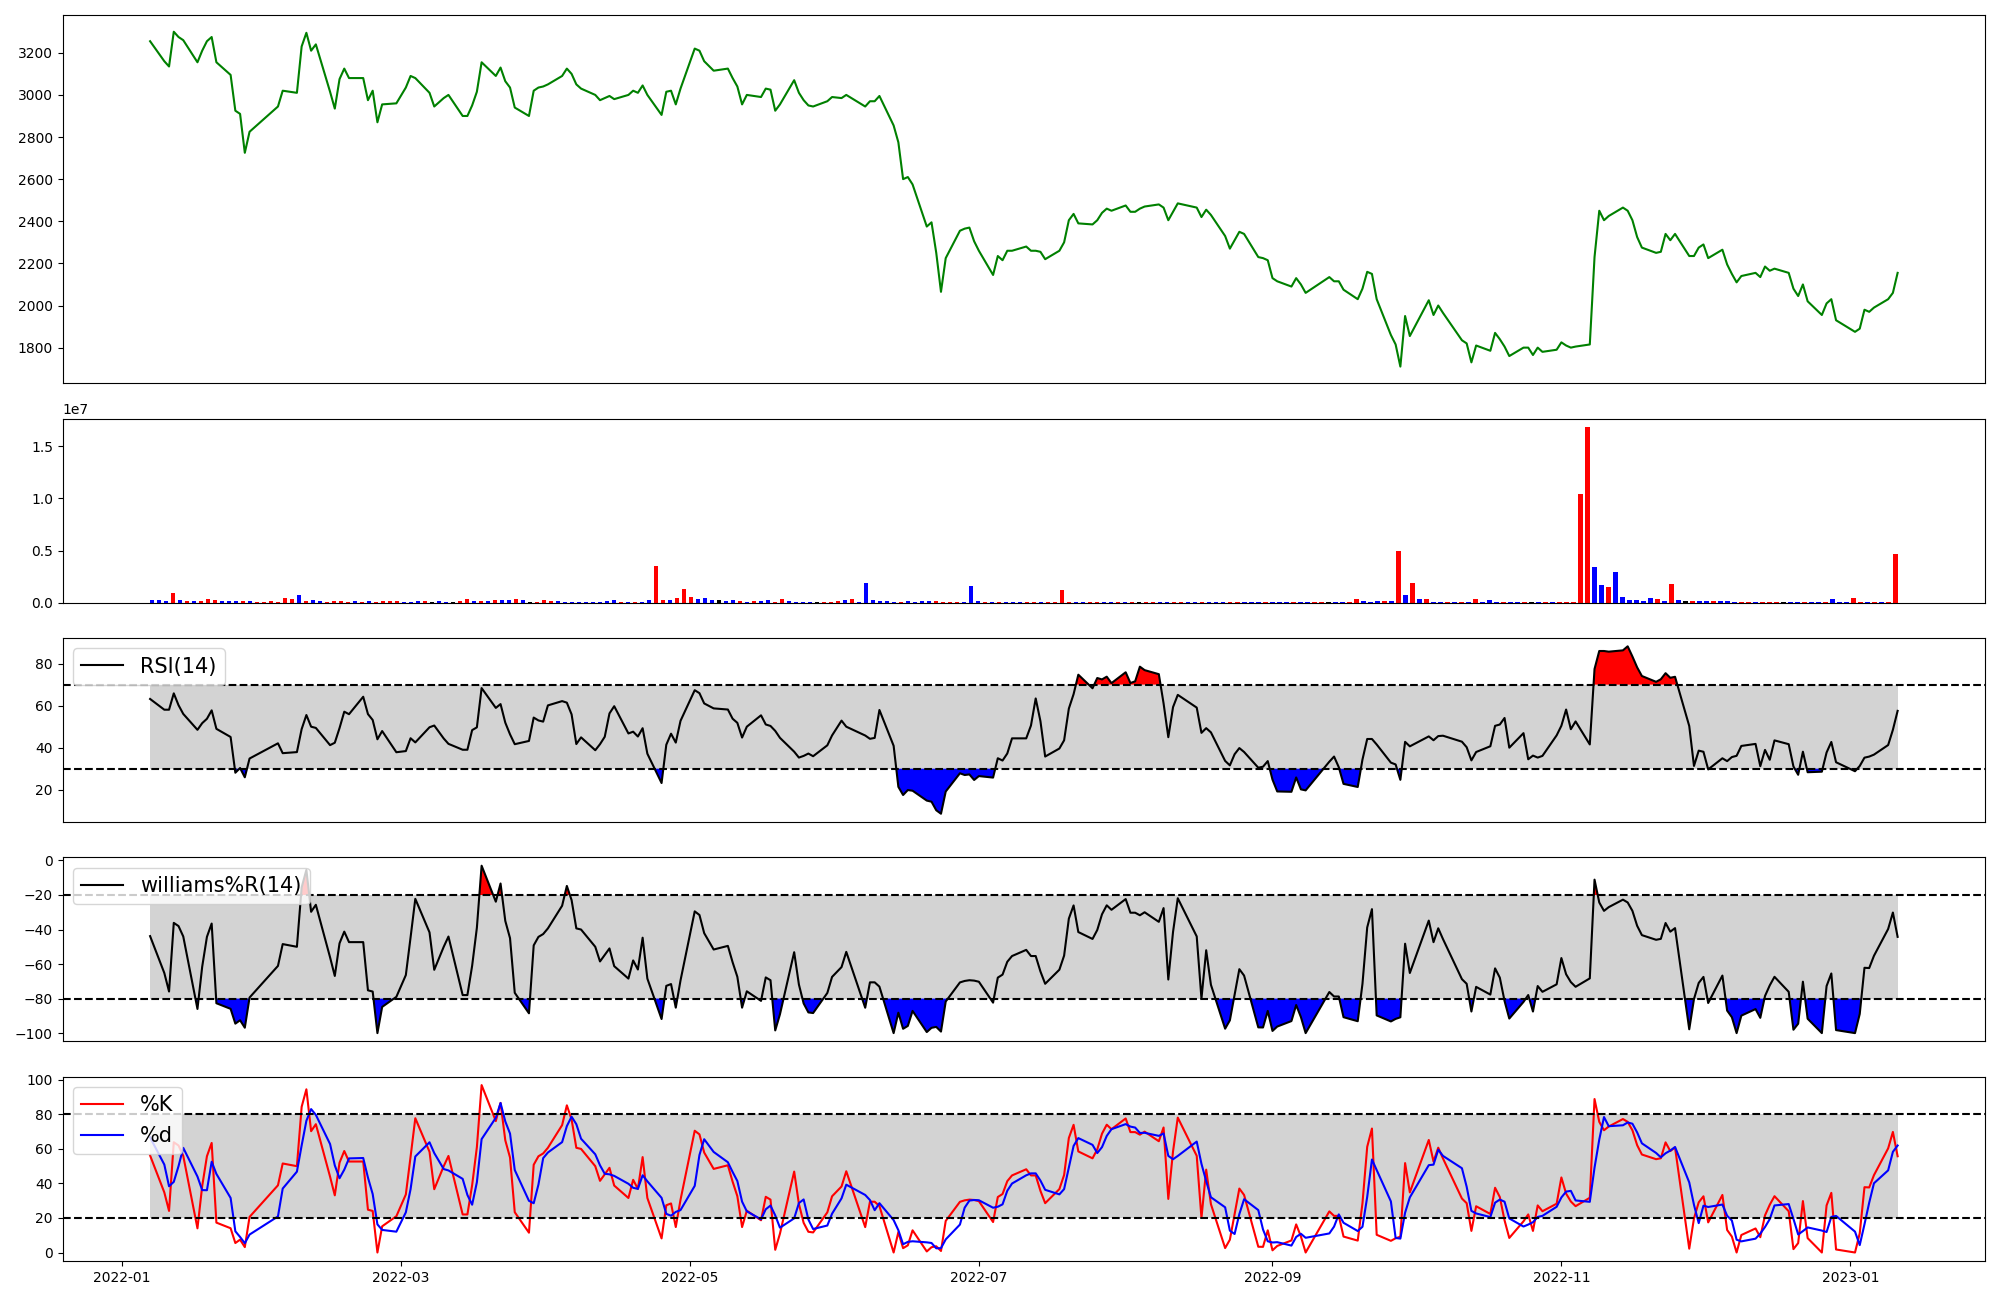Click the tallest red volume bar
This screenshot has height=1300, width=2000.
click(1587, 515)
